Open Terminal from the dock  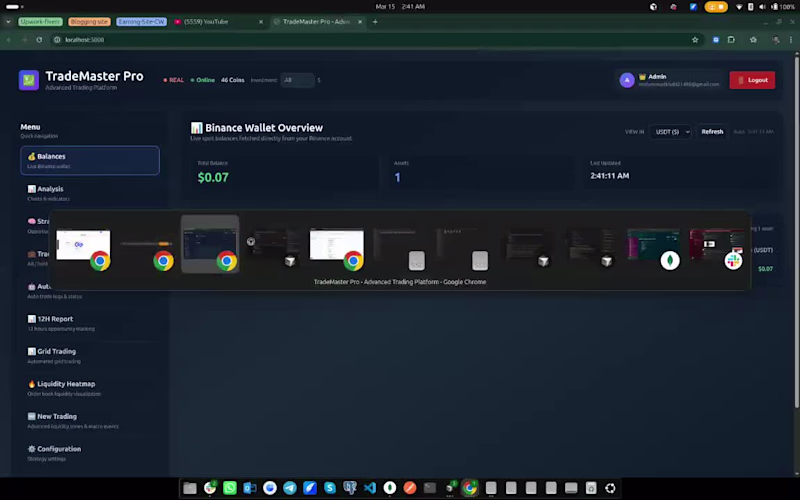click(430, 488)
